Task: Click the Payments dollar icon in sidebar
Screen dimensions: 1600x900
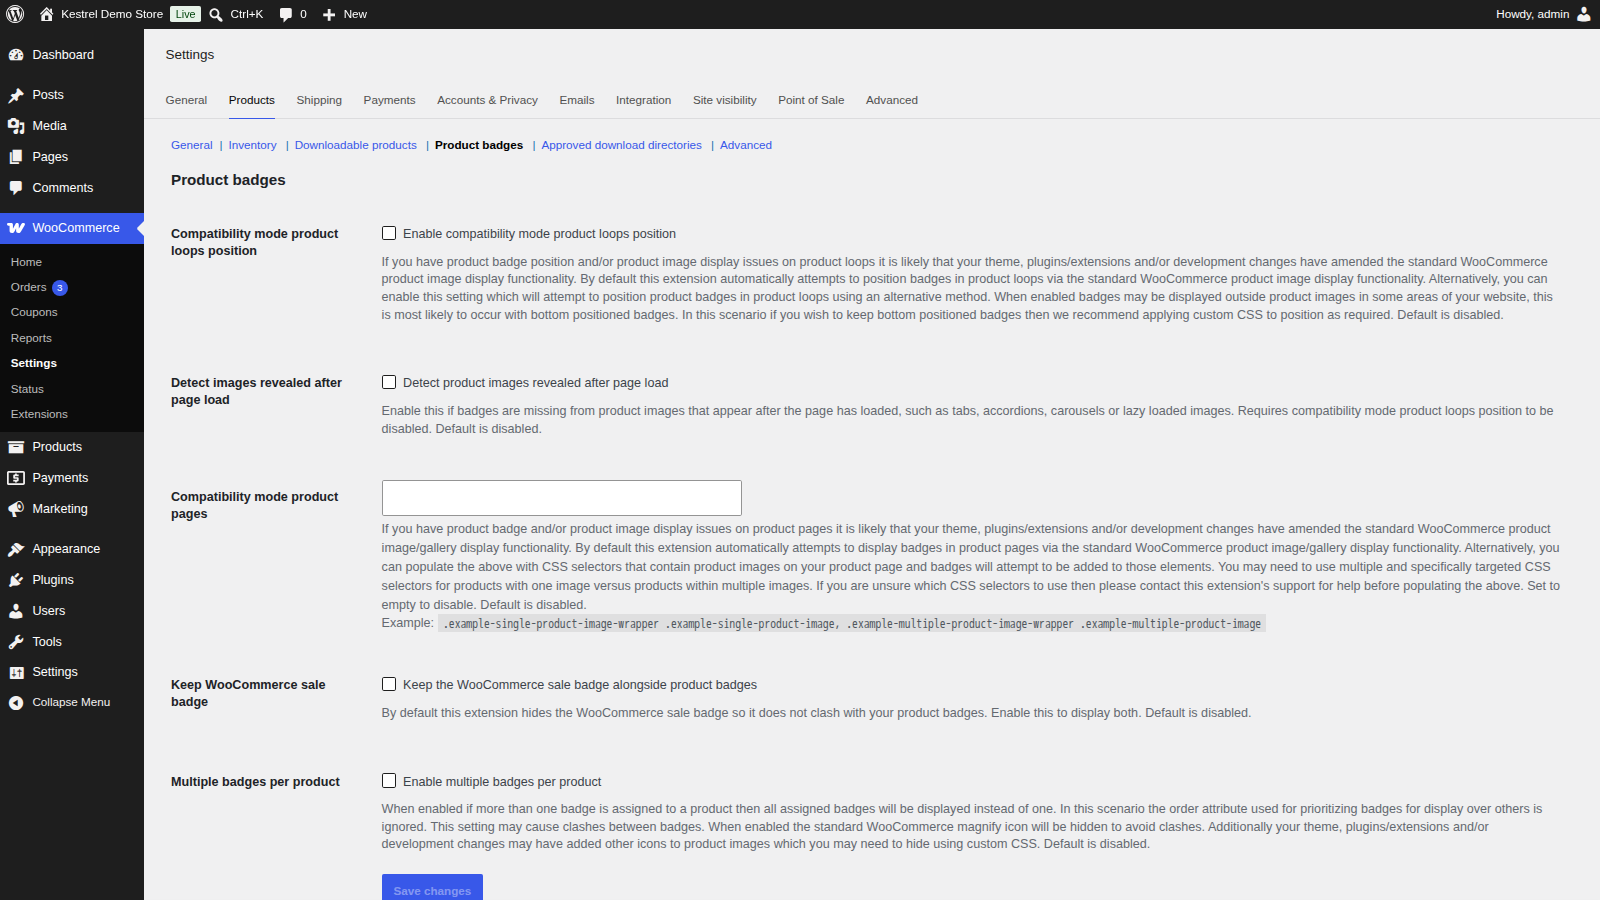Action: pos(16,478)
